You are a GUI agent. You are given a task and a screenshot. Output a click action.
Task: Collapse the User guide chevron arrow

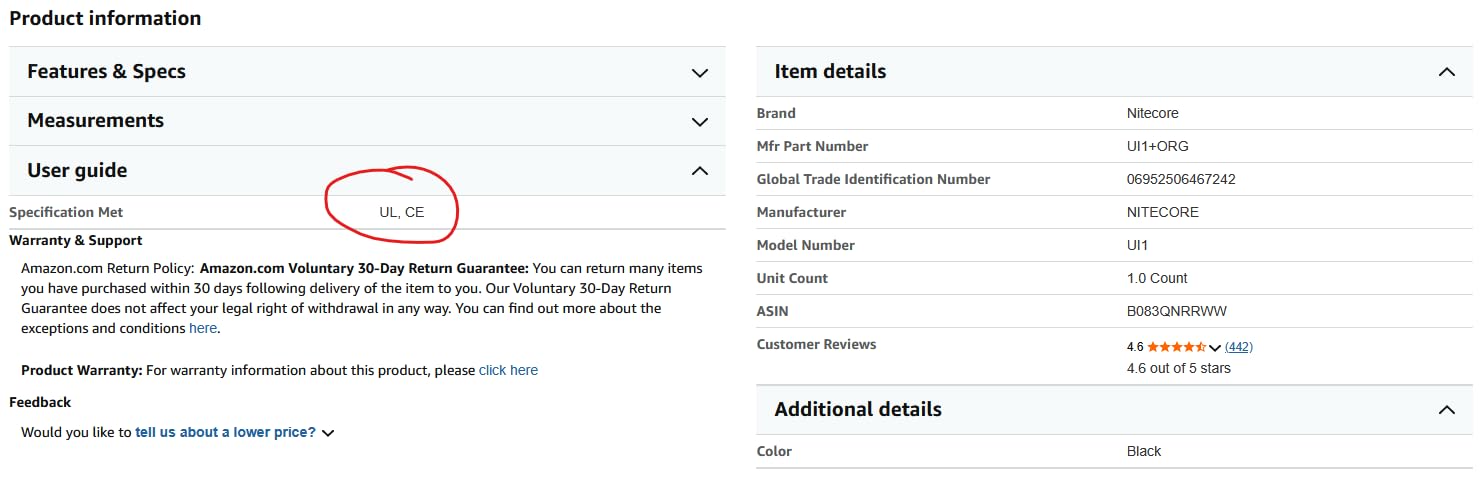tap(700, 171)
